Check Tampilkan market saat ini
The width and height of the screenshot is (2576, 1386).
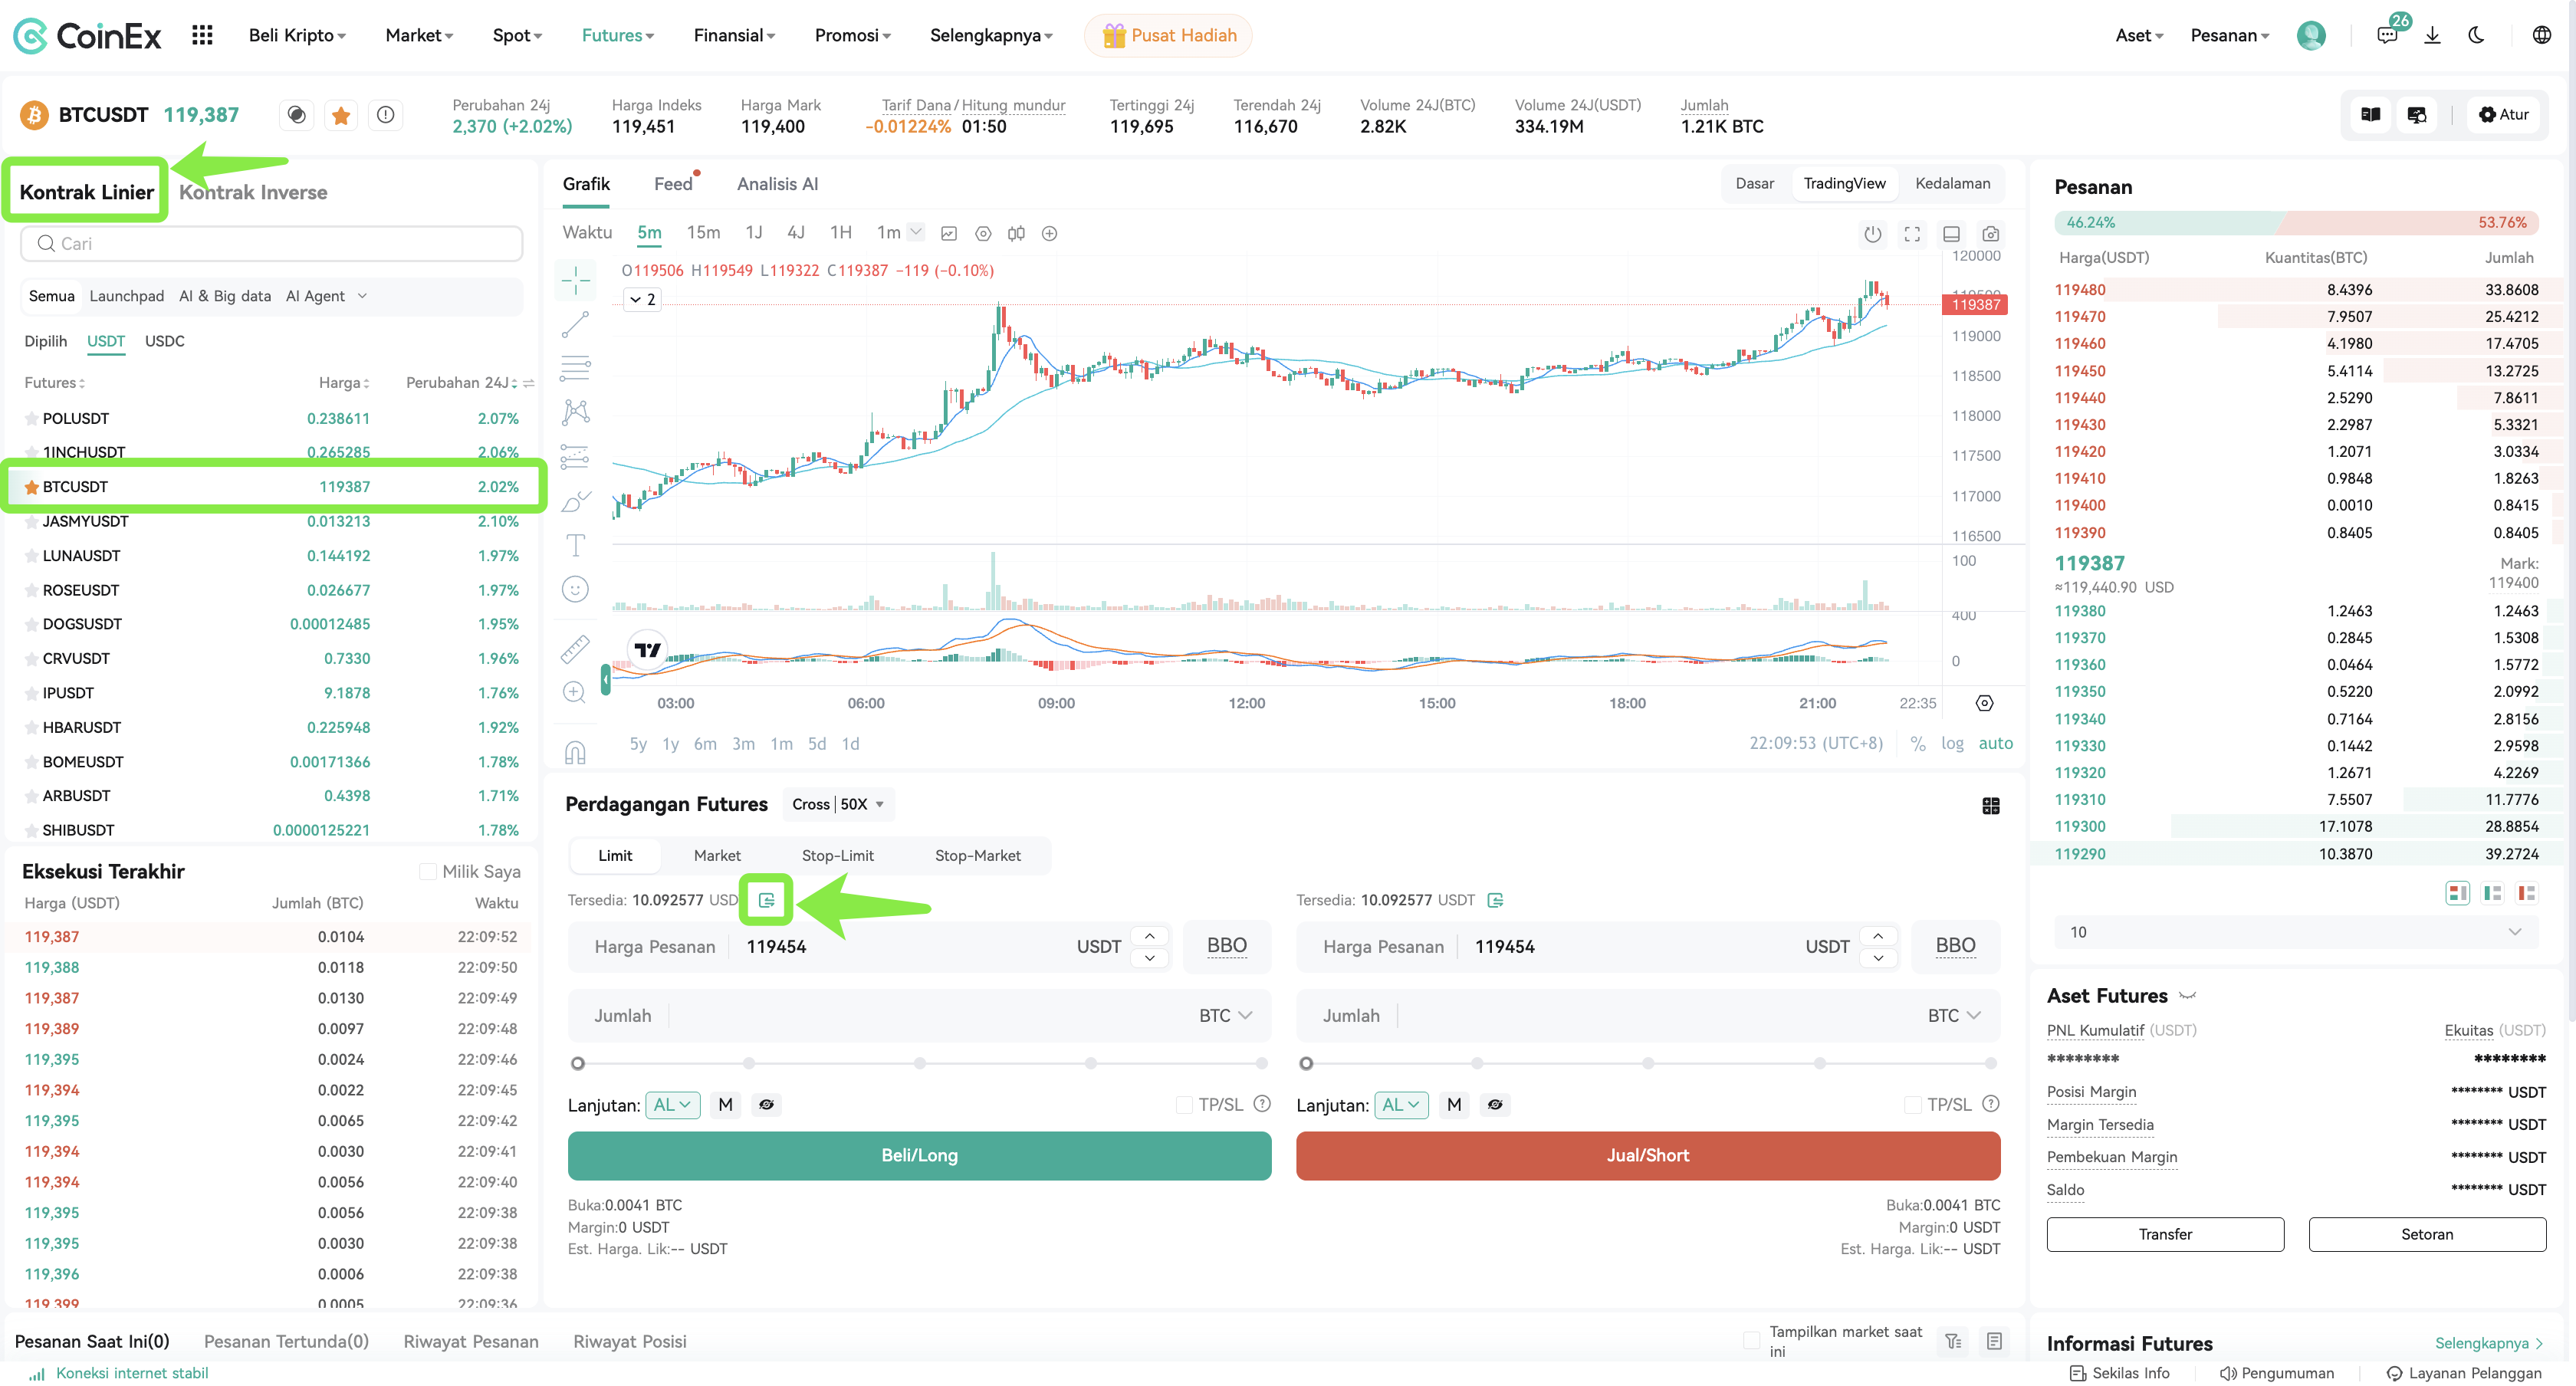point(1751,1340)
